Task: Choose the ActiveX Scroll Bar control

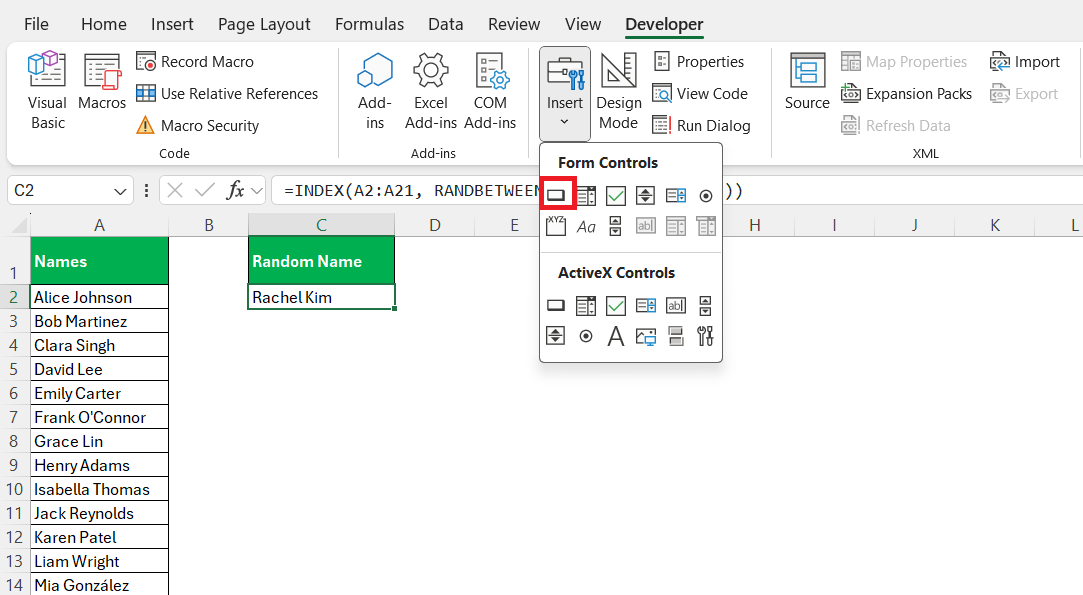Action: click(x=705, y=305)
